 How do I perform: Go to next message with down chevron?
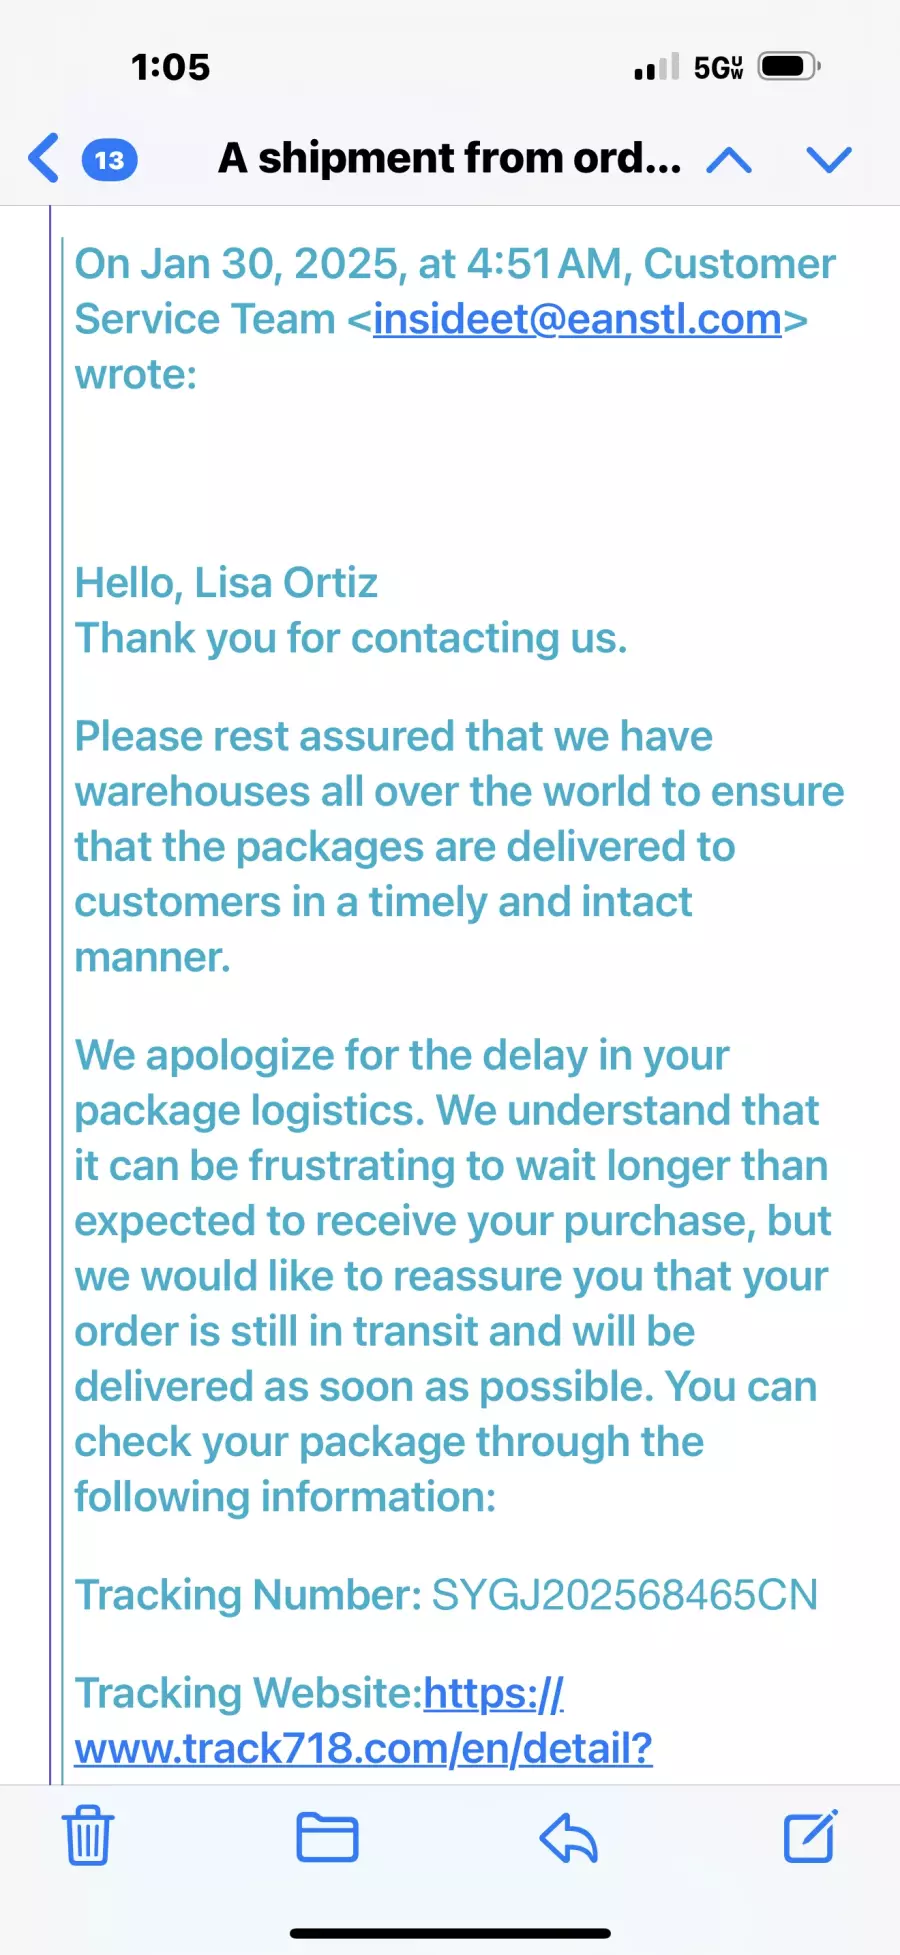pos(828,160)
